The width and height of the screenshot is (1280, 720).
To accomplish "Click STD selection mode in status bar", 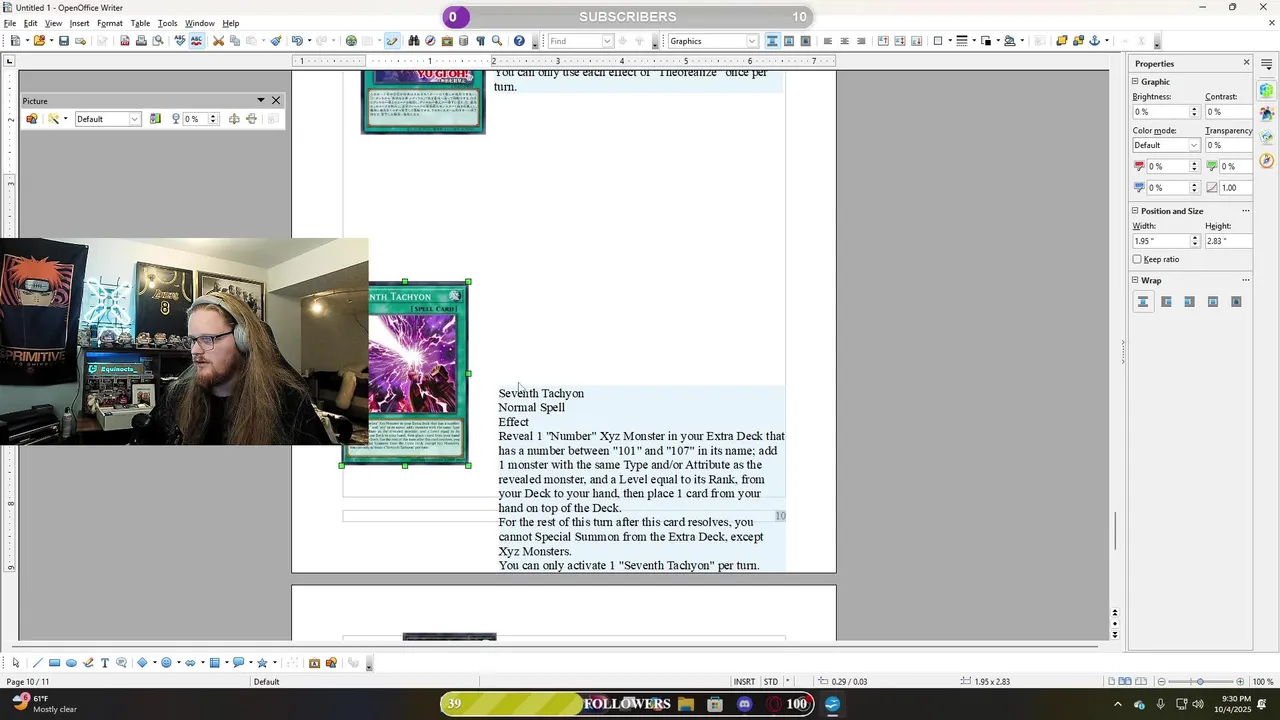I will pos(771,682).
